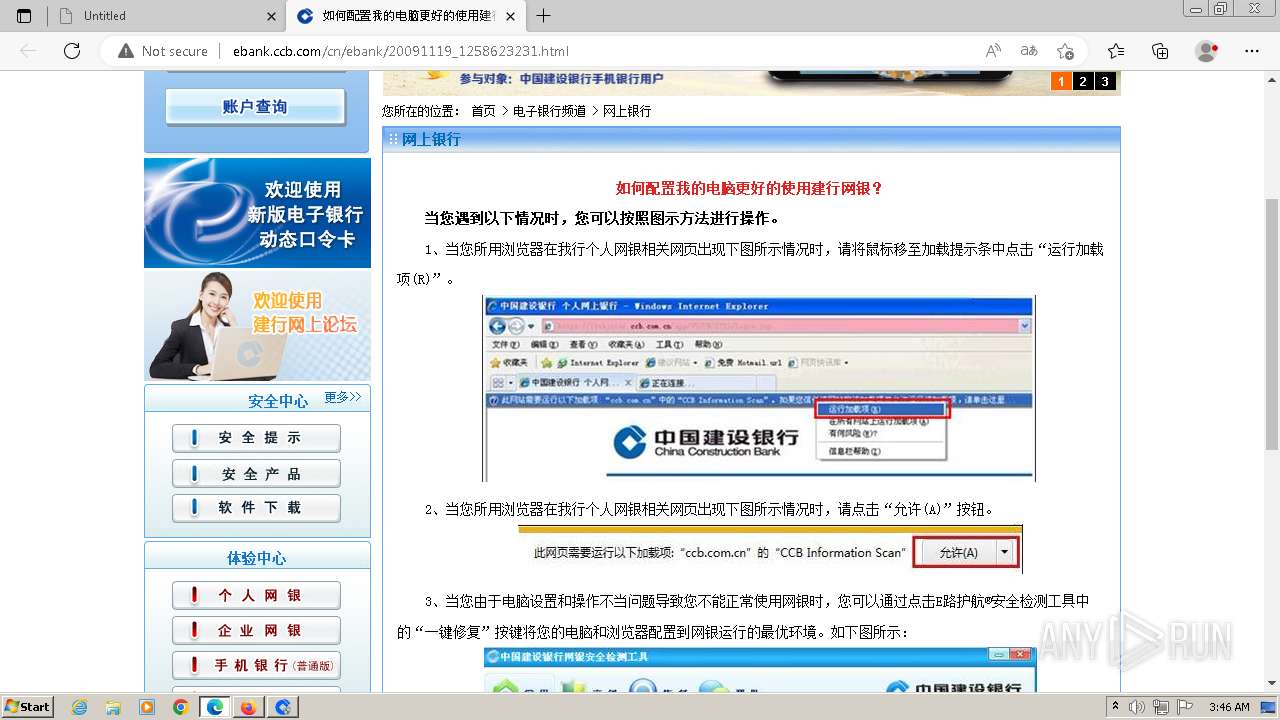Screen dimensions: 1280x720
Task: Click the Not secure site info indicator
Action: tap(163, 51)
